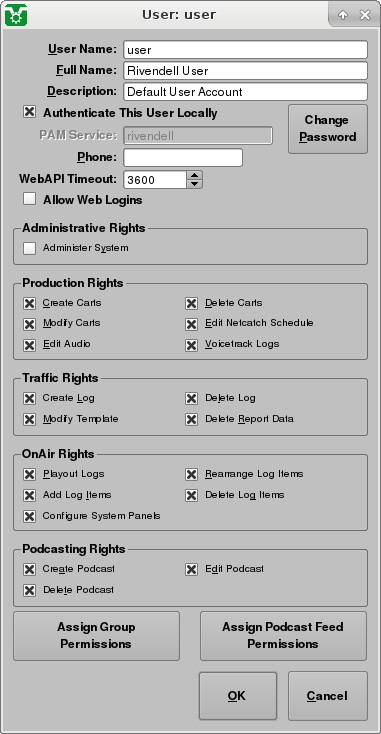Check the Administer System box
The image size is (381, 734).
tap(29, 248)
